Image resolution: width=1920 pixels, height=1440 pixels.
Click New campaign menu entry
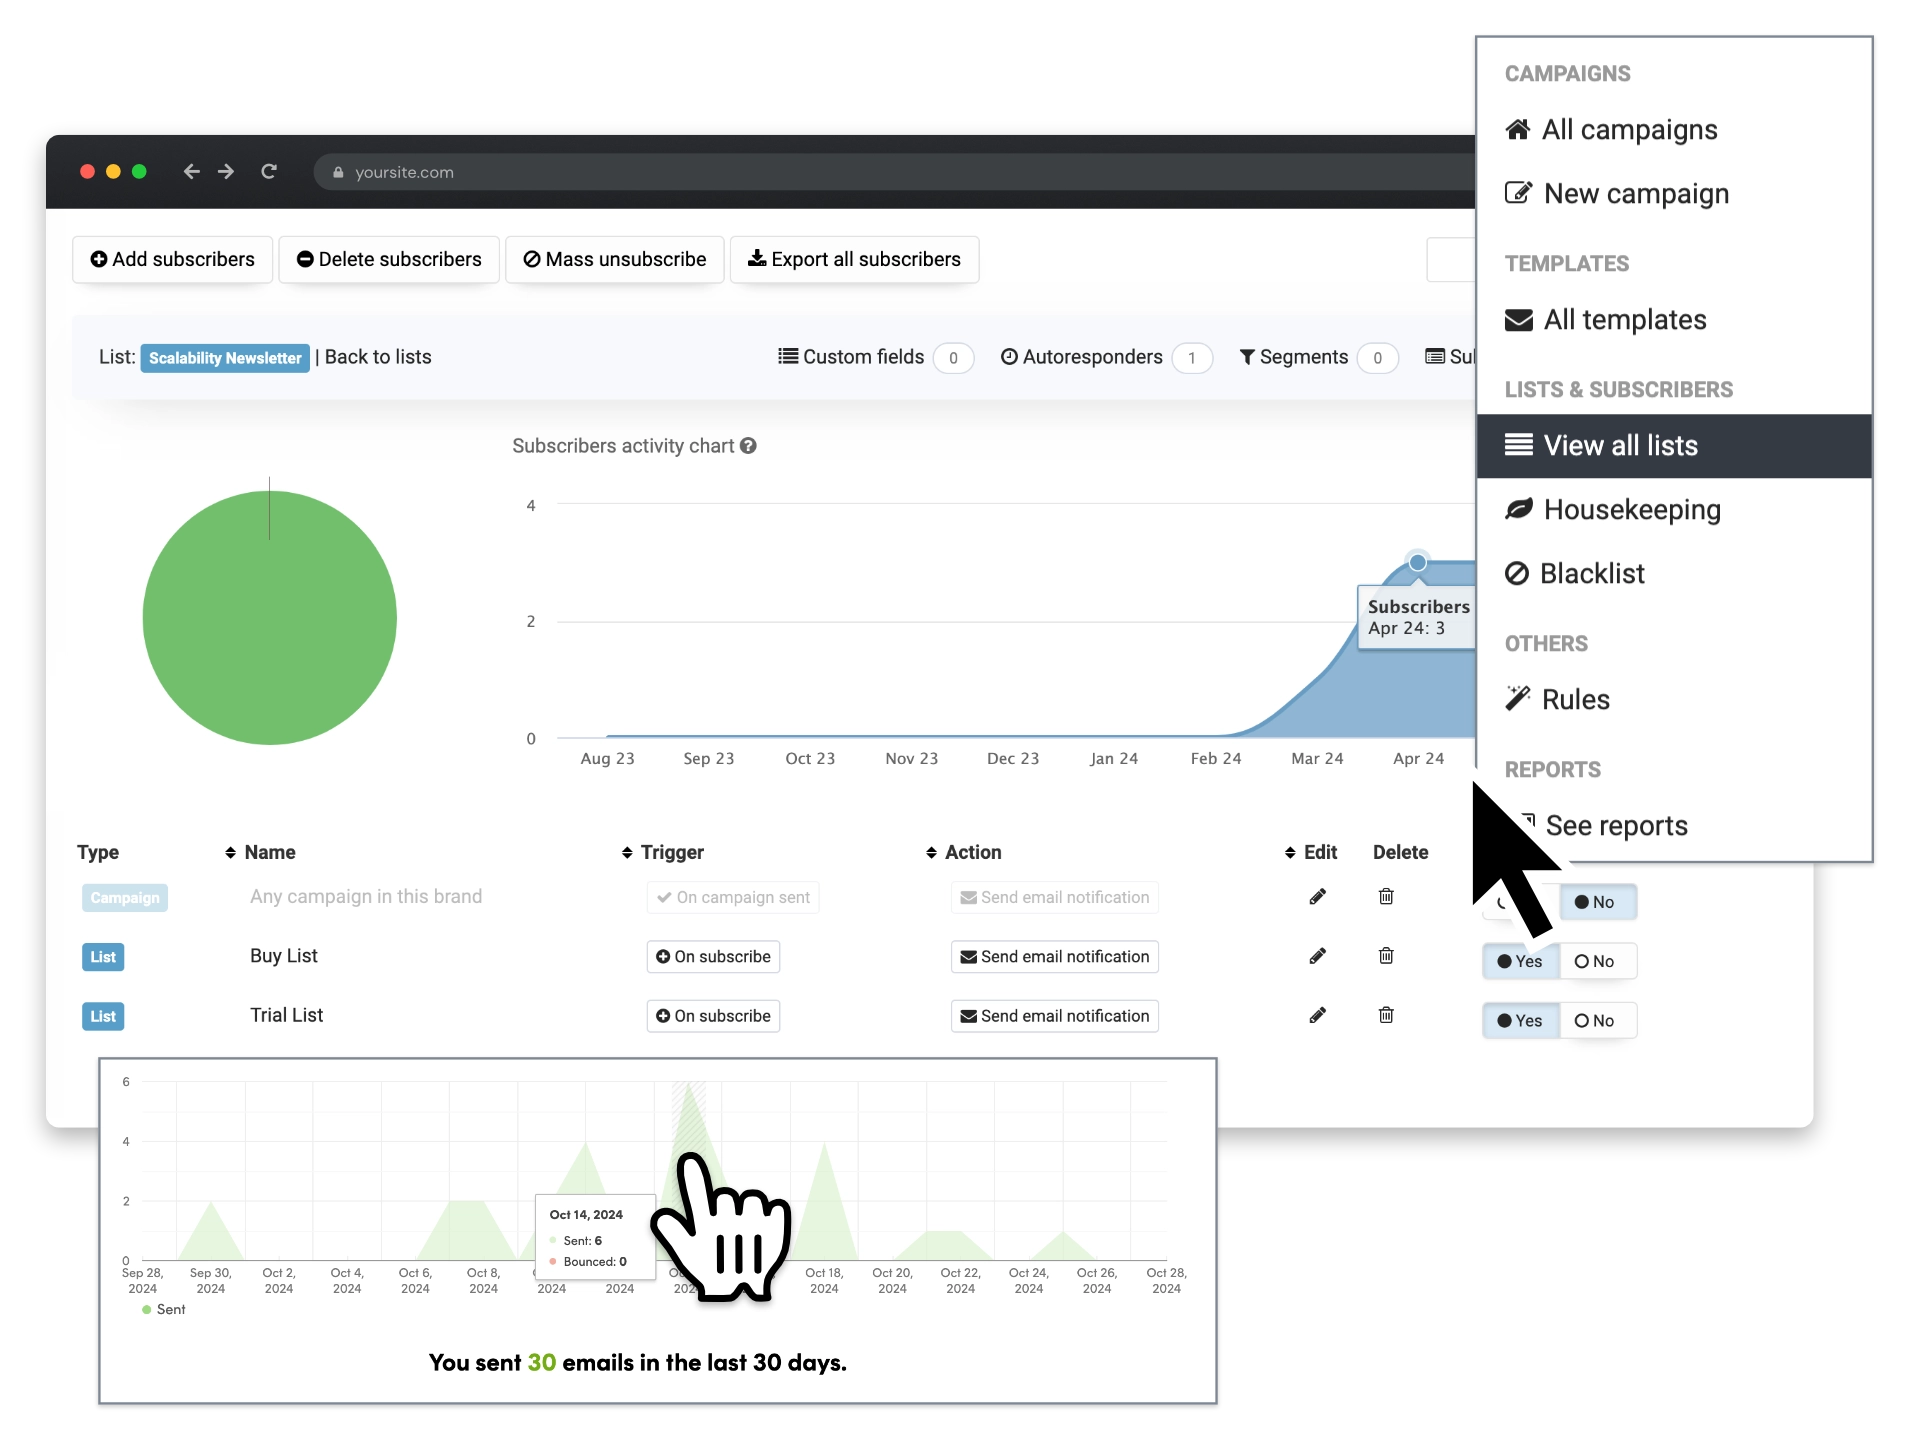click(x=1636, y=192)
